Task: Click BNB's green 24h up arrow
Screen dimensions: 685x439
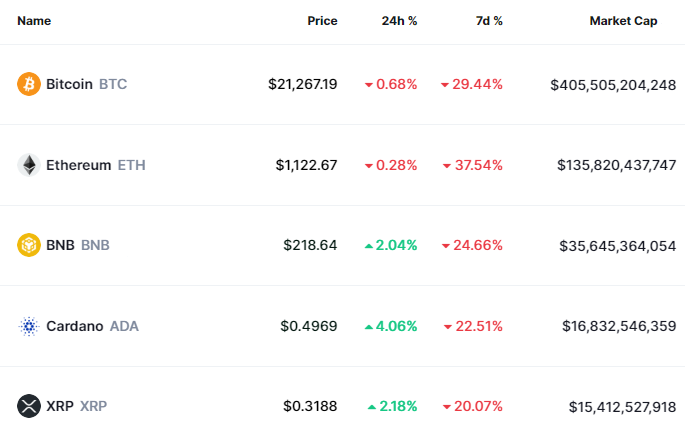Action: [x=369, y=245]
